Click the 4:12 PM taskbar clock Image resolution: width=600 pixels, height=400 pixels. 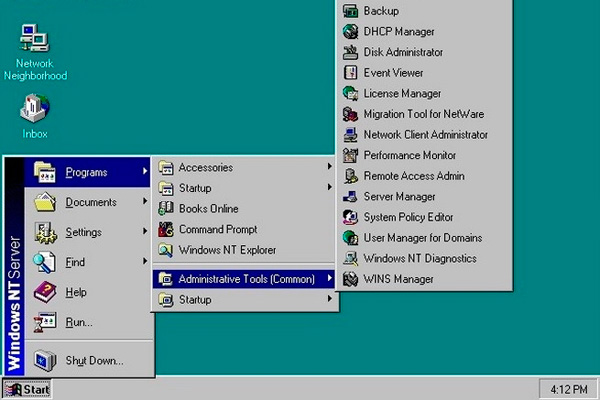point(567,388)
